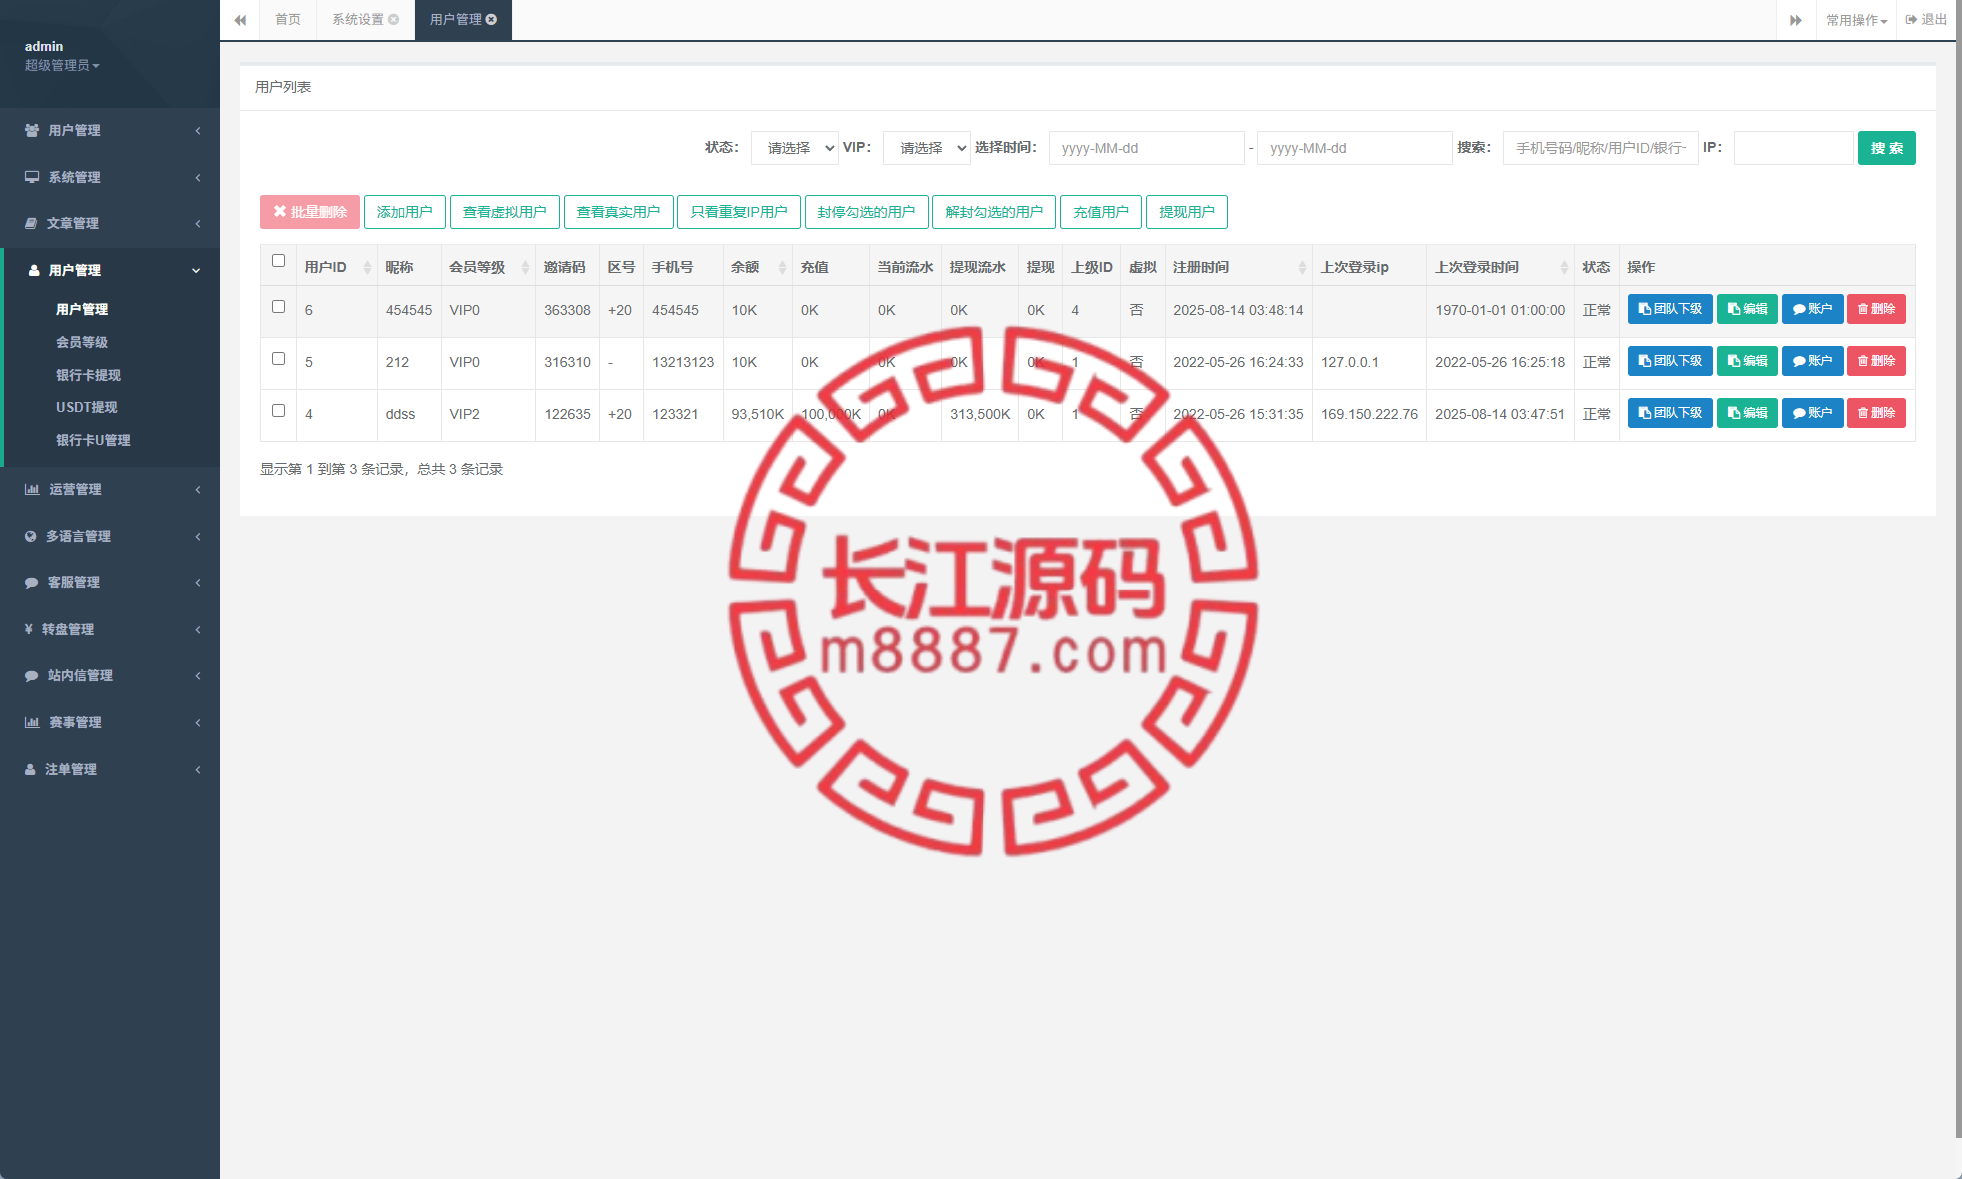Click the 添加用户 button
The height and width of the screenshot is (1179, 1962).
coord(404,212)
